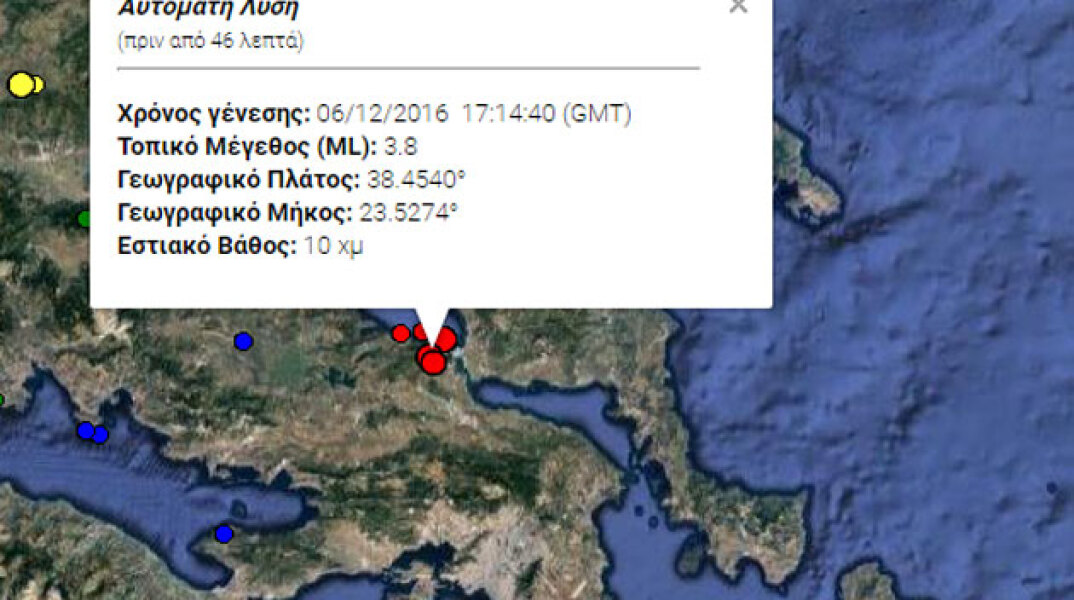Click the leftmost red epicenter marker
The width and height of the screenshot is (1074, 600).
click(x=401, y=334)
